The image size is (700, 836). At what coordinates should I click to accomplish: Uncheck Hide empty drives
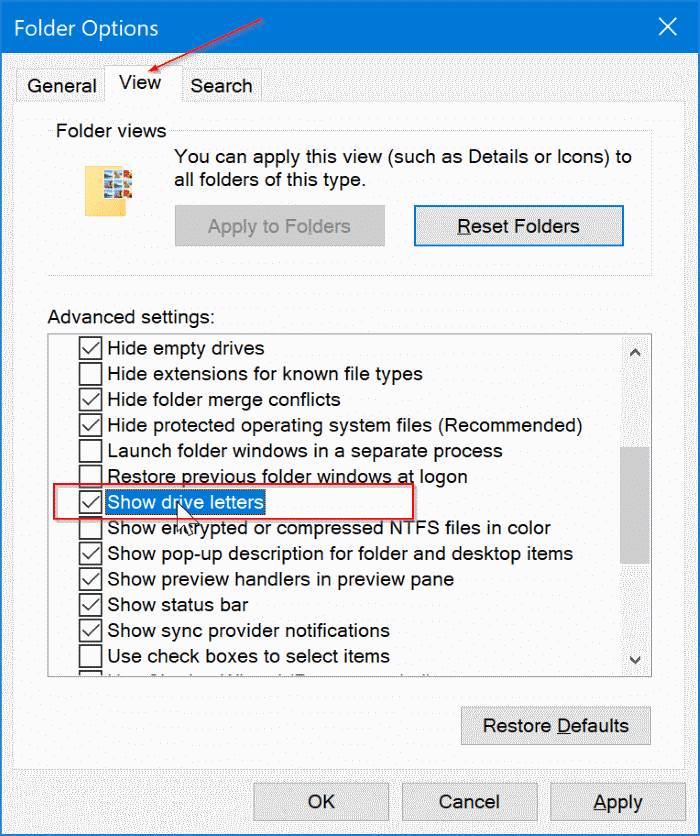click(x=90, y=348)
